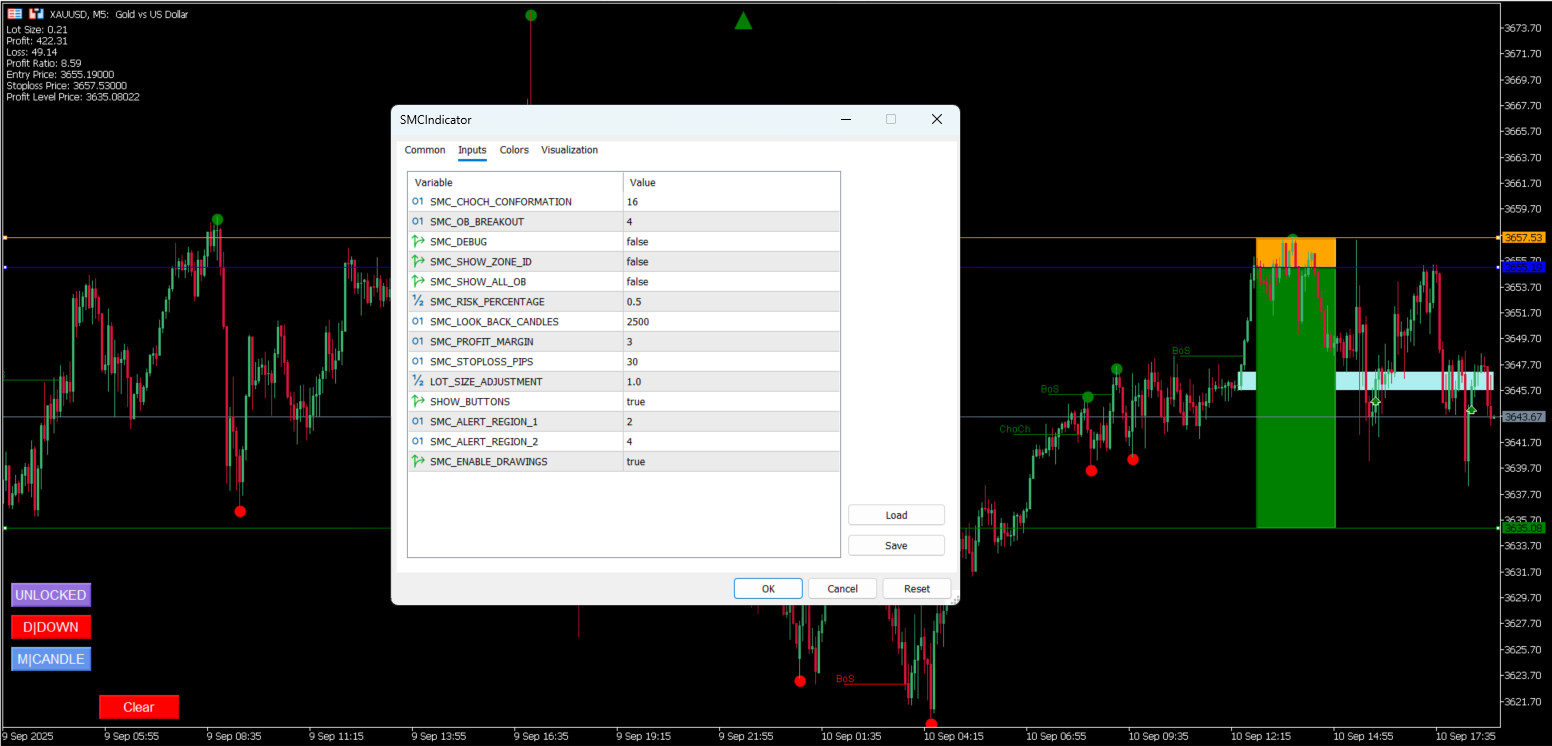Select the ChoCh label on the chart
This screenshot has height=746, width=1552.
[1014, 429]
